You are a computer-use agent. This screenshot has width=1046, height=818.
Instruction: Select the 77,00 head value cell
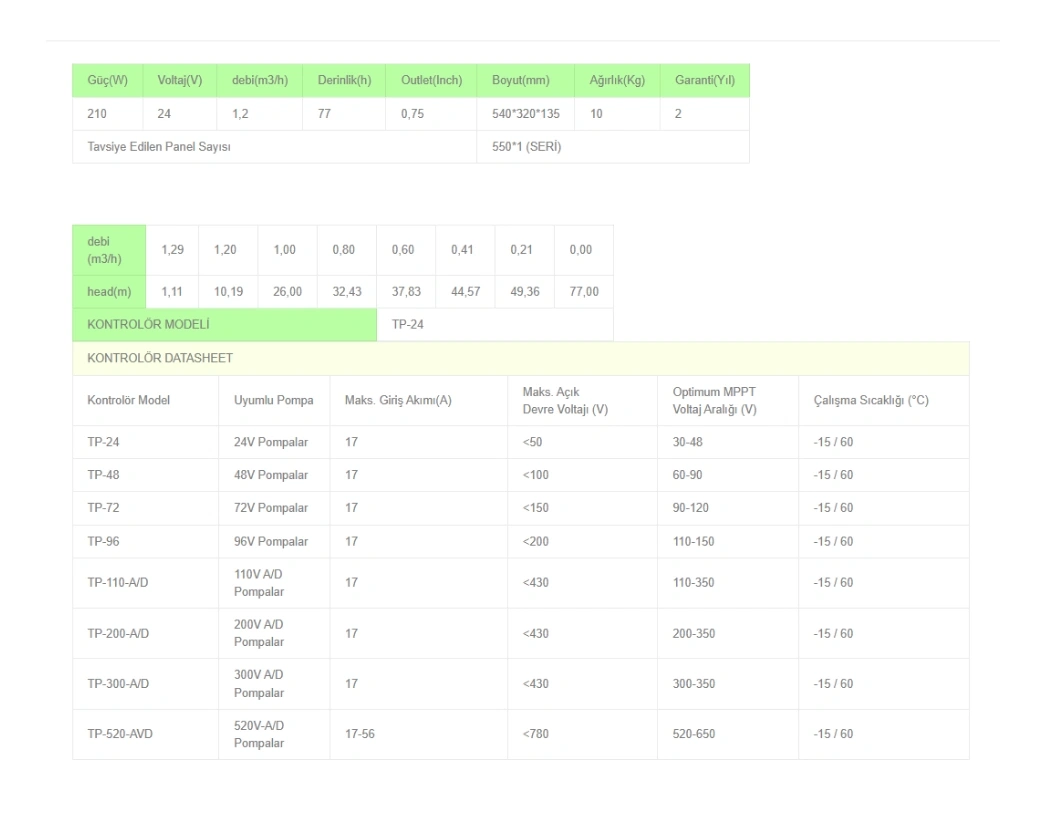click(x=584, y=291)
